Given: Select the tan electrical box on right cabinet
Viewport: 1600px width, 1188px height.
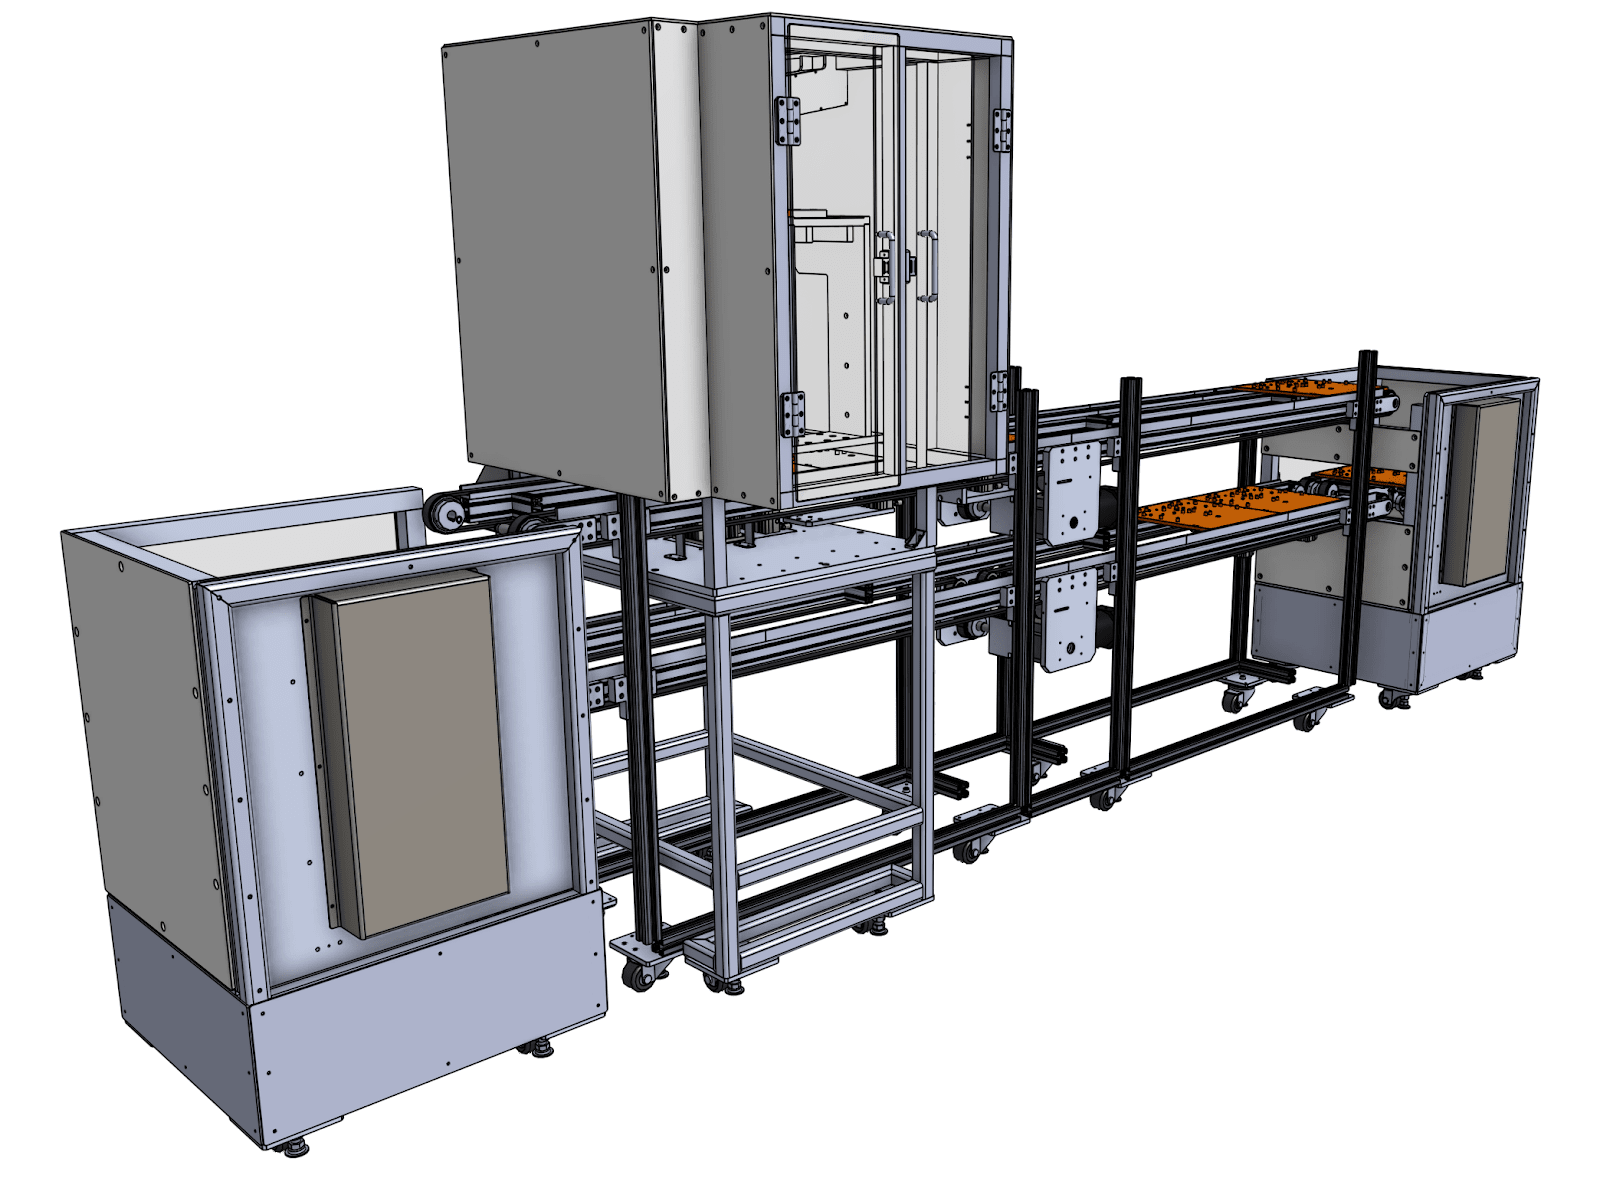Looking at the screenshot, I should pos(1483,490).
